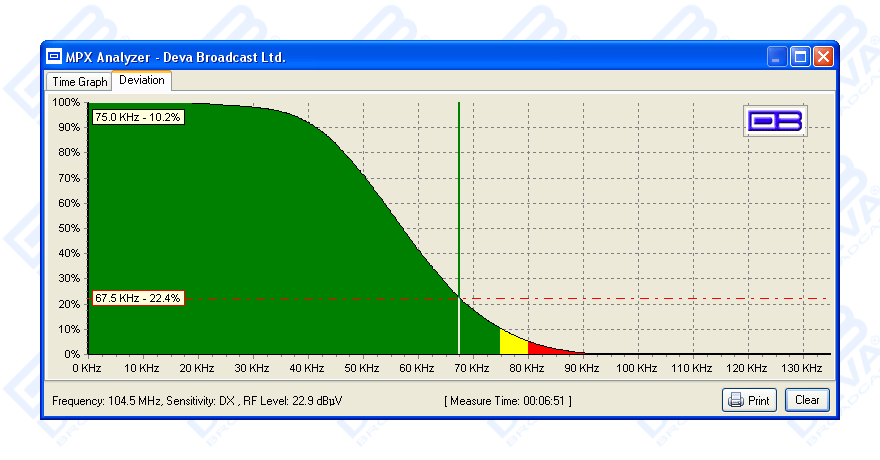Click the 67.5 KHz - 22.4% label

pos(138,298)
